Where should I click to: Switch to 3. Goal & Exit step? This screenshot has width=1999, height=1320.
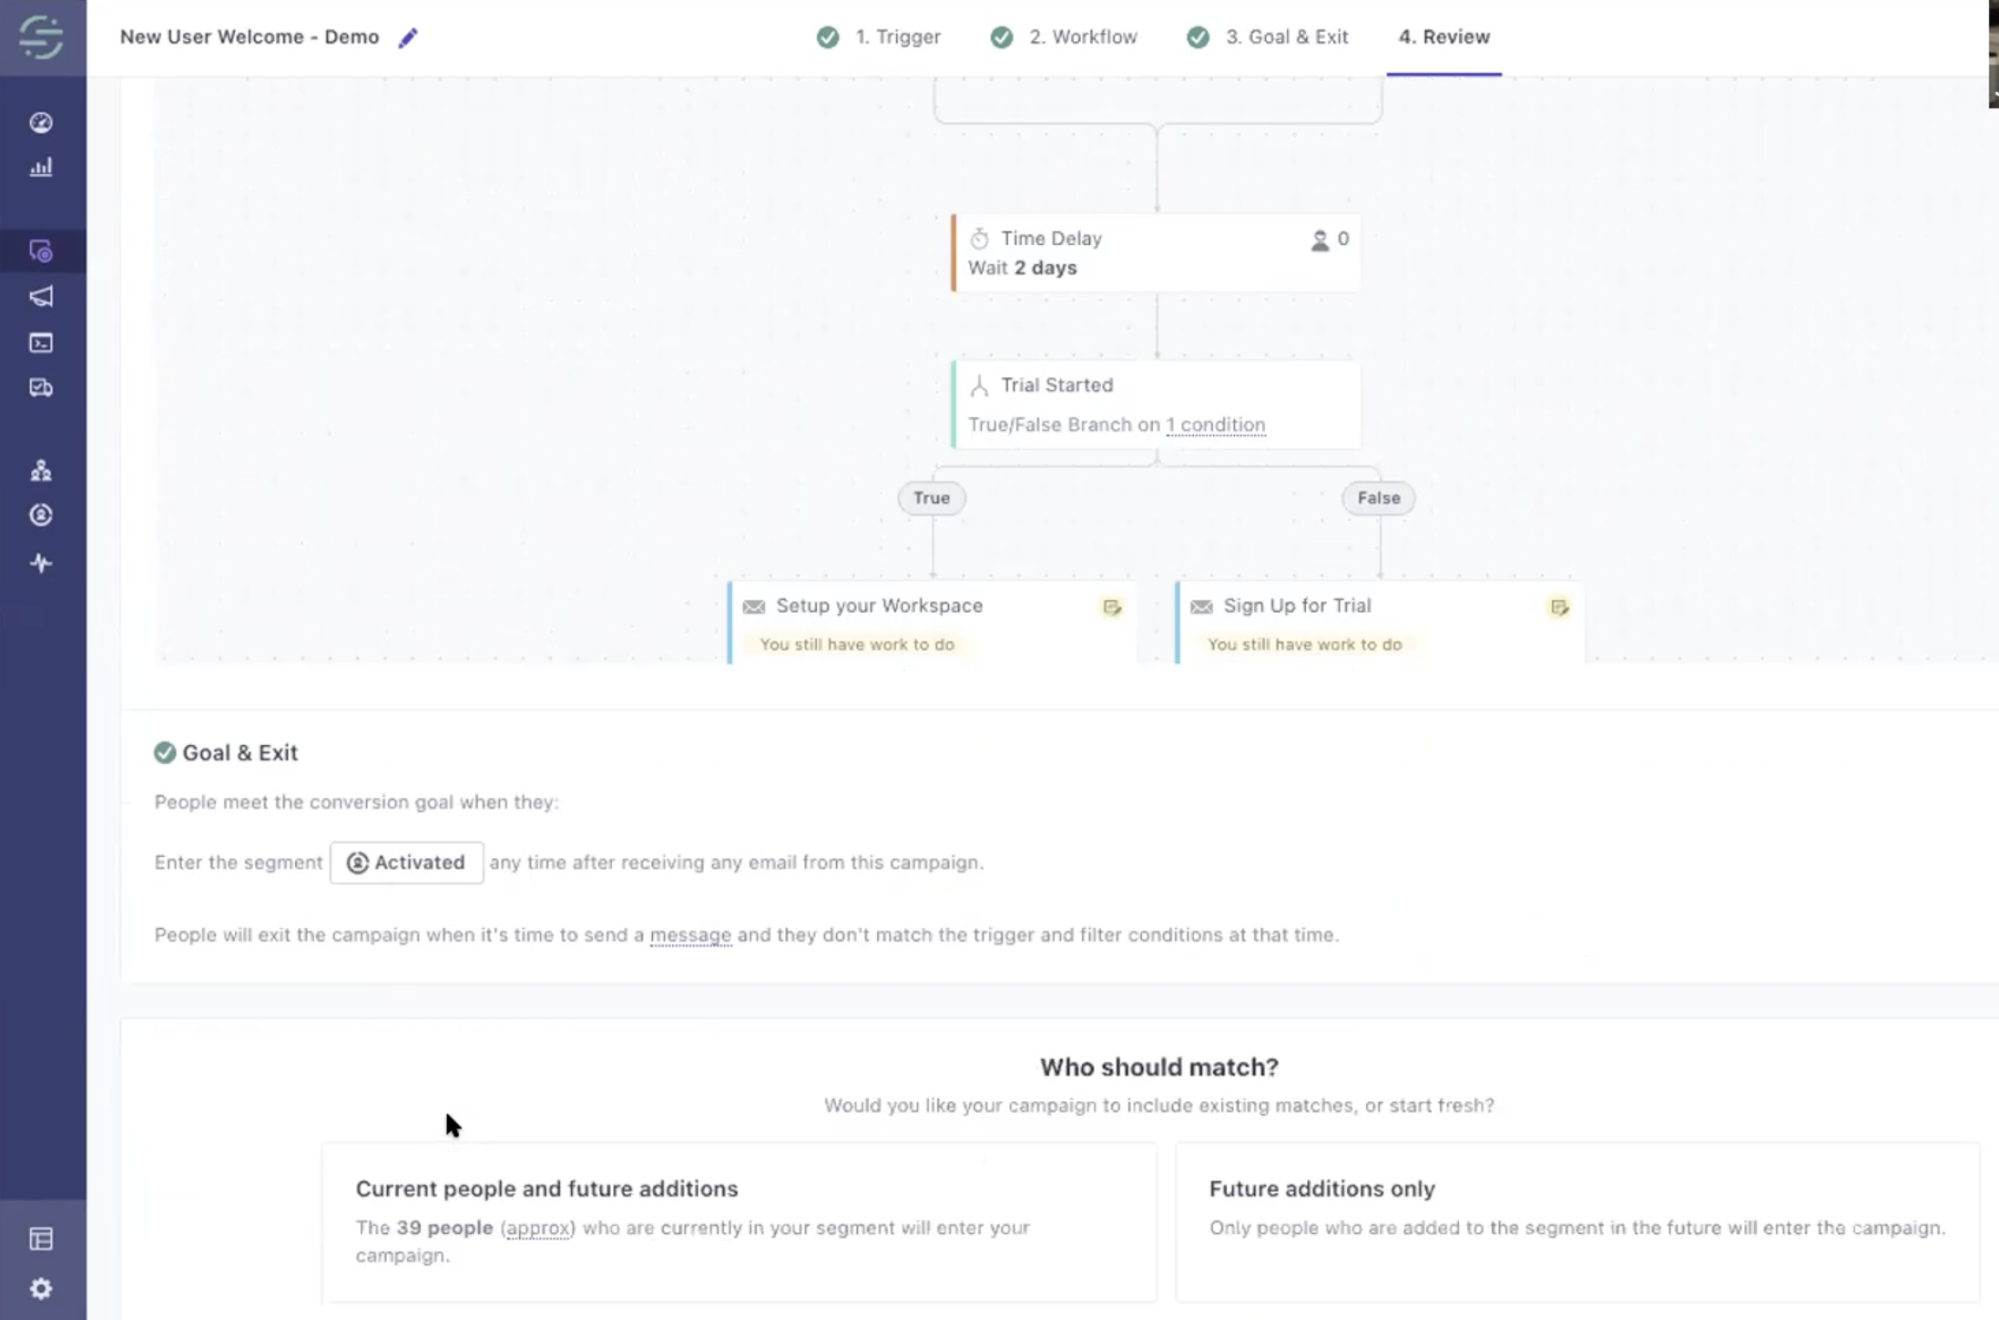[1267, 37]
